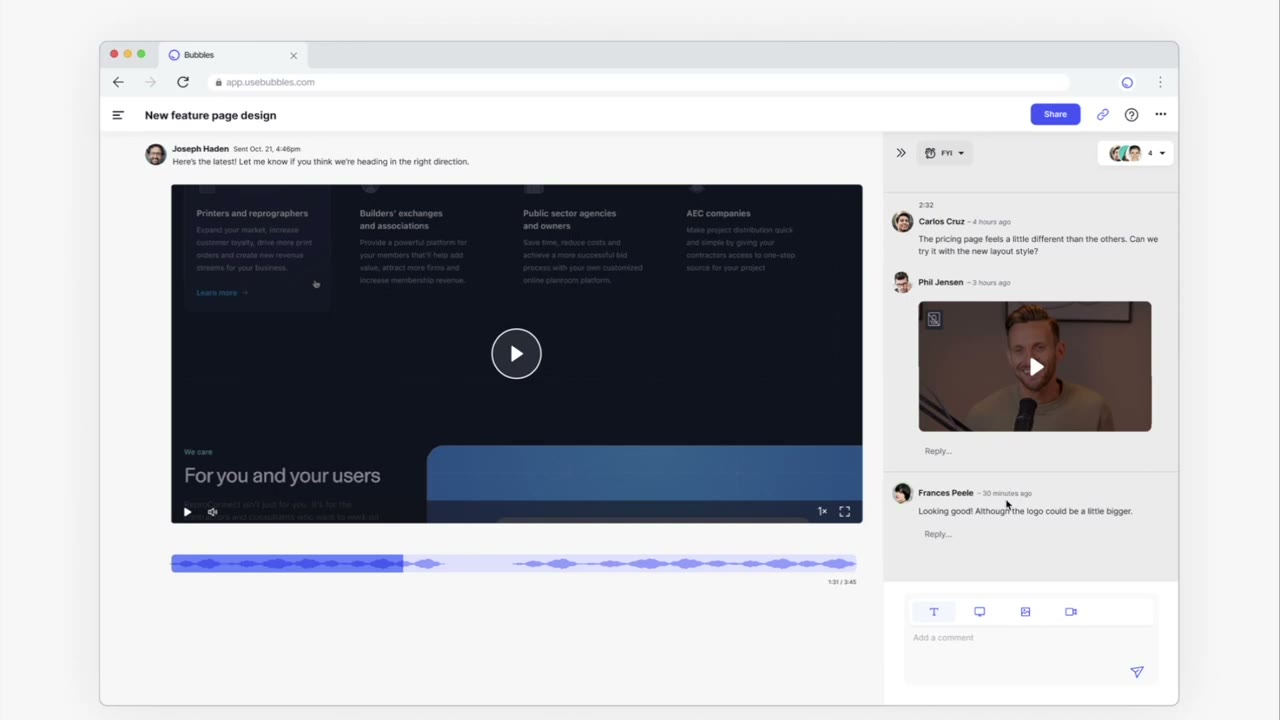Image resolution: width=1280 pixels, height=720 pixels.
Task: Open the hamburger menu beside the page title
Action: point(118,115)
